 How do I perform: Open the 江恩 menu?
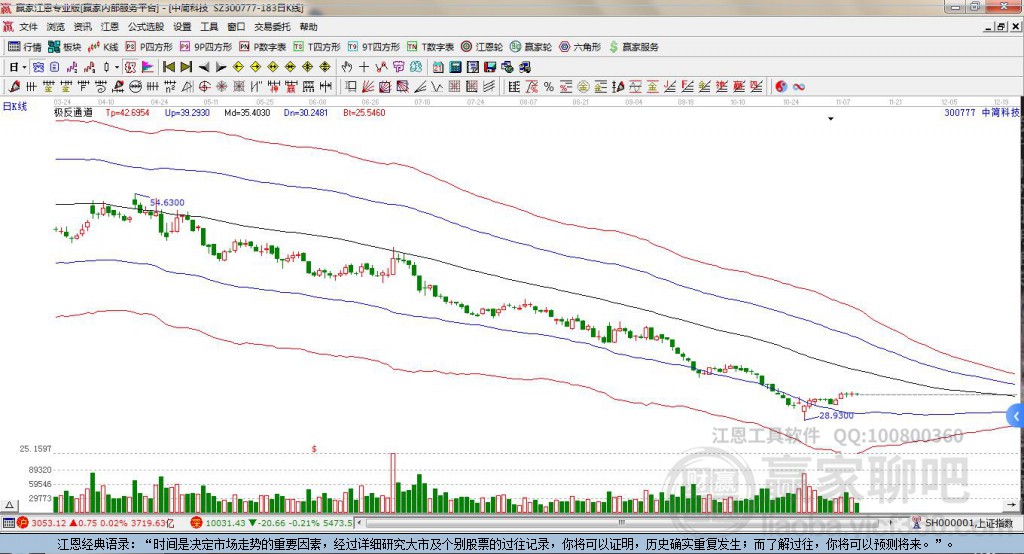click(x=110, y=27)
